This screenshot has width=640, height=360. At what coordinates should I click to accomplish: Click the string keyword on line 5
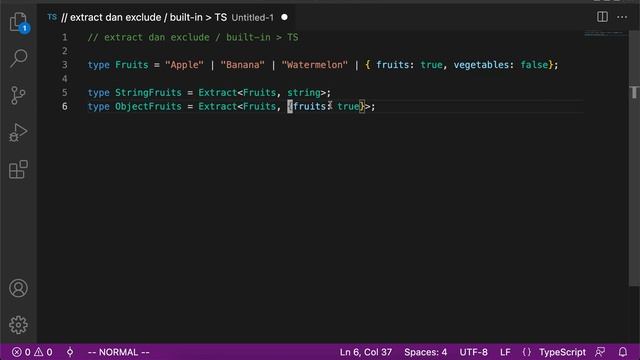pyautogui.click(x=304, y=93)
